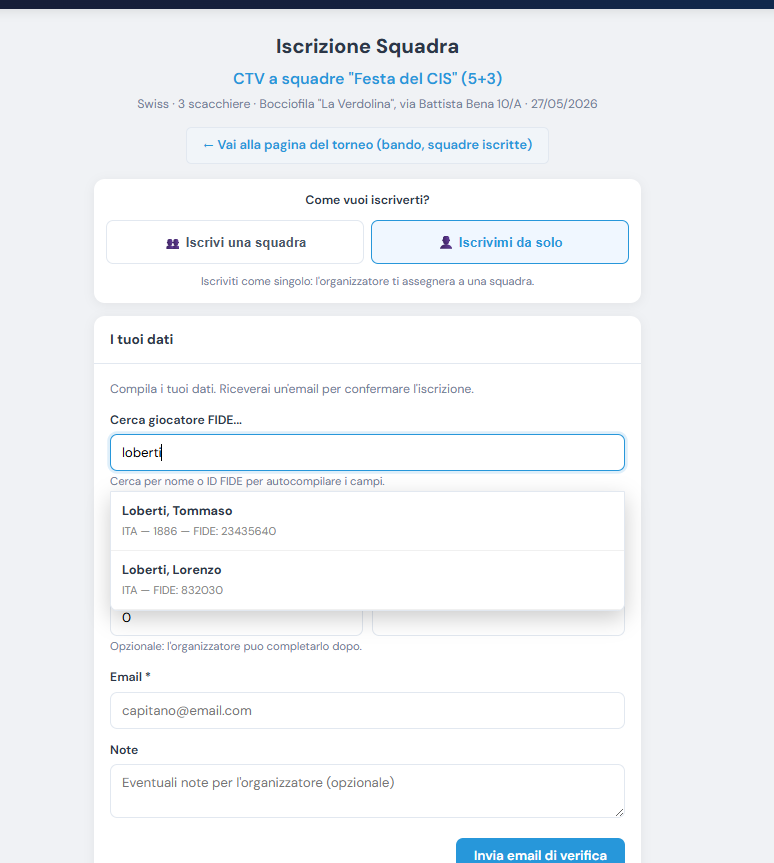Focus the Email input field
Image resolution: width=774 pixels, height=863 pixels.
pos(367,711)
